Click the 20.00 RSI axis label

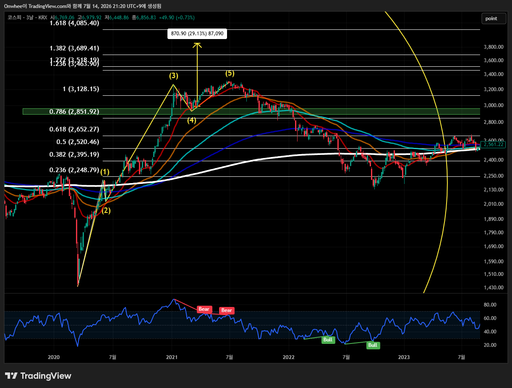tap(490, 345)
